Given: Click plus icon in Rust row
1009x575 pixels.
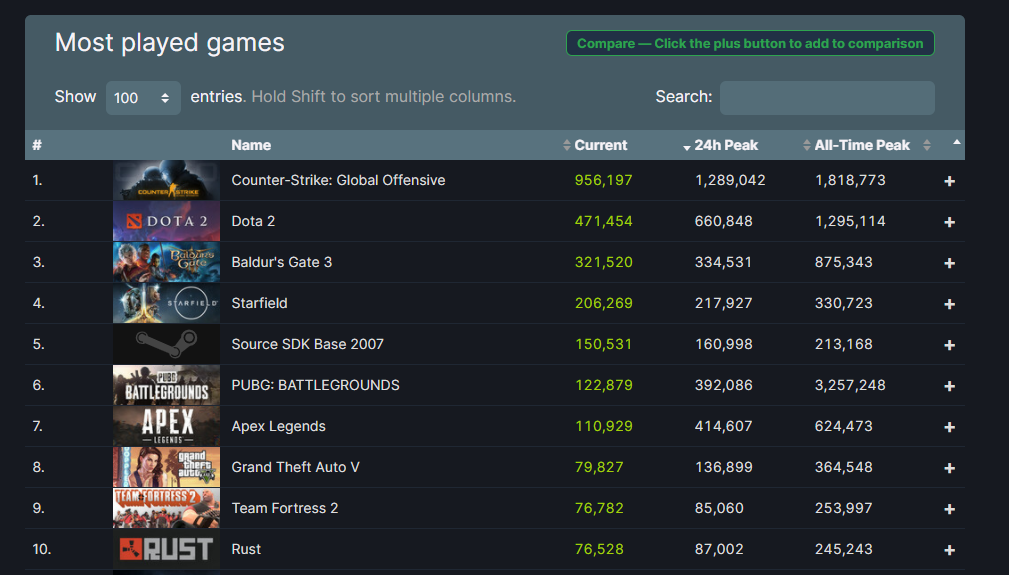Looking at the screenshot, I should [x=949, y=550].
